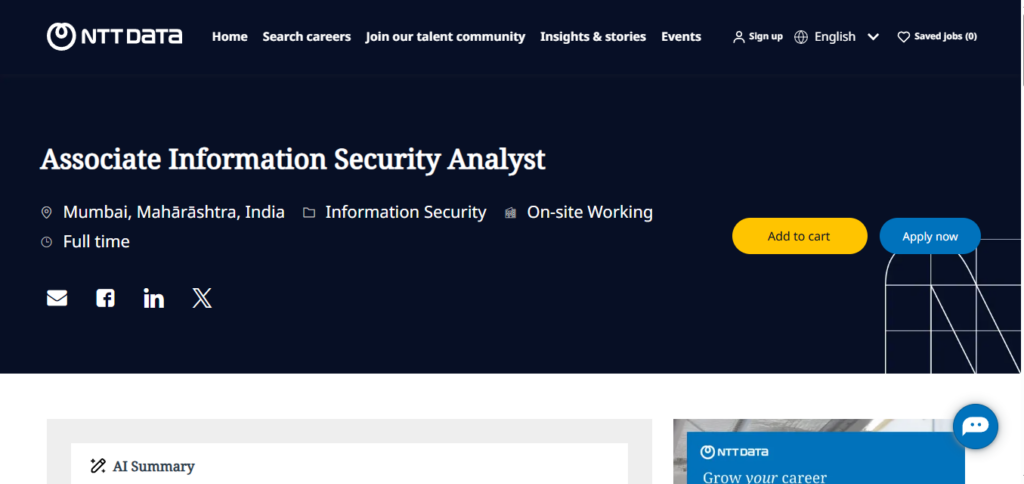View Saved jobs (0) link
1024x484 pixels.
point(946,37)
